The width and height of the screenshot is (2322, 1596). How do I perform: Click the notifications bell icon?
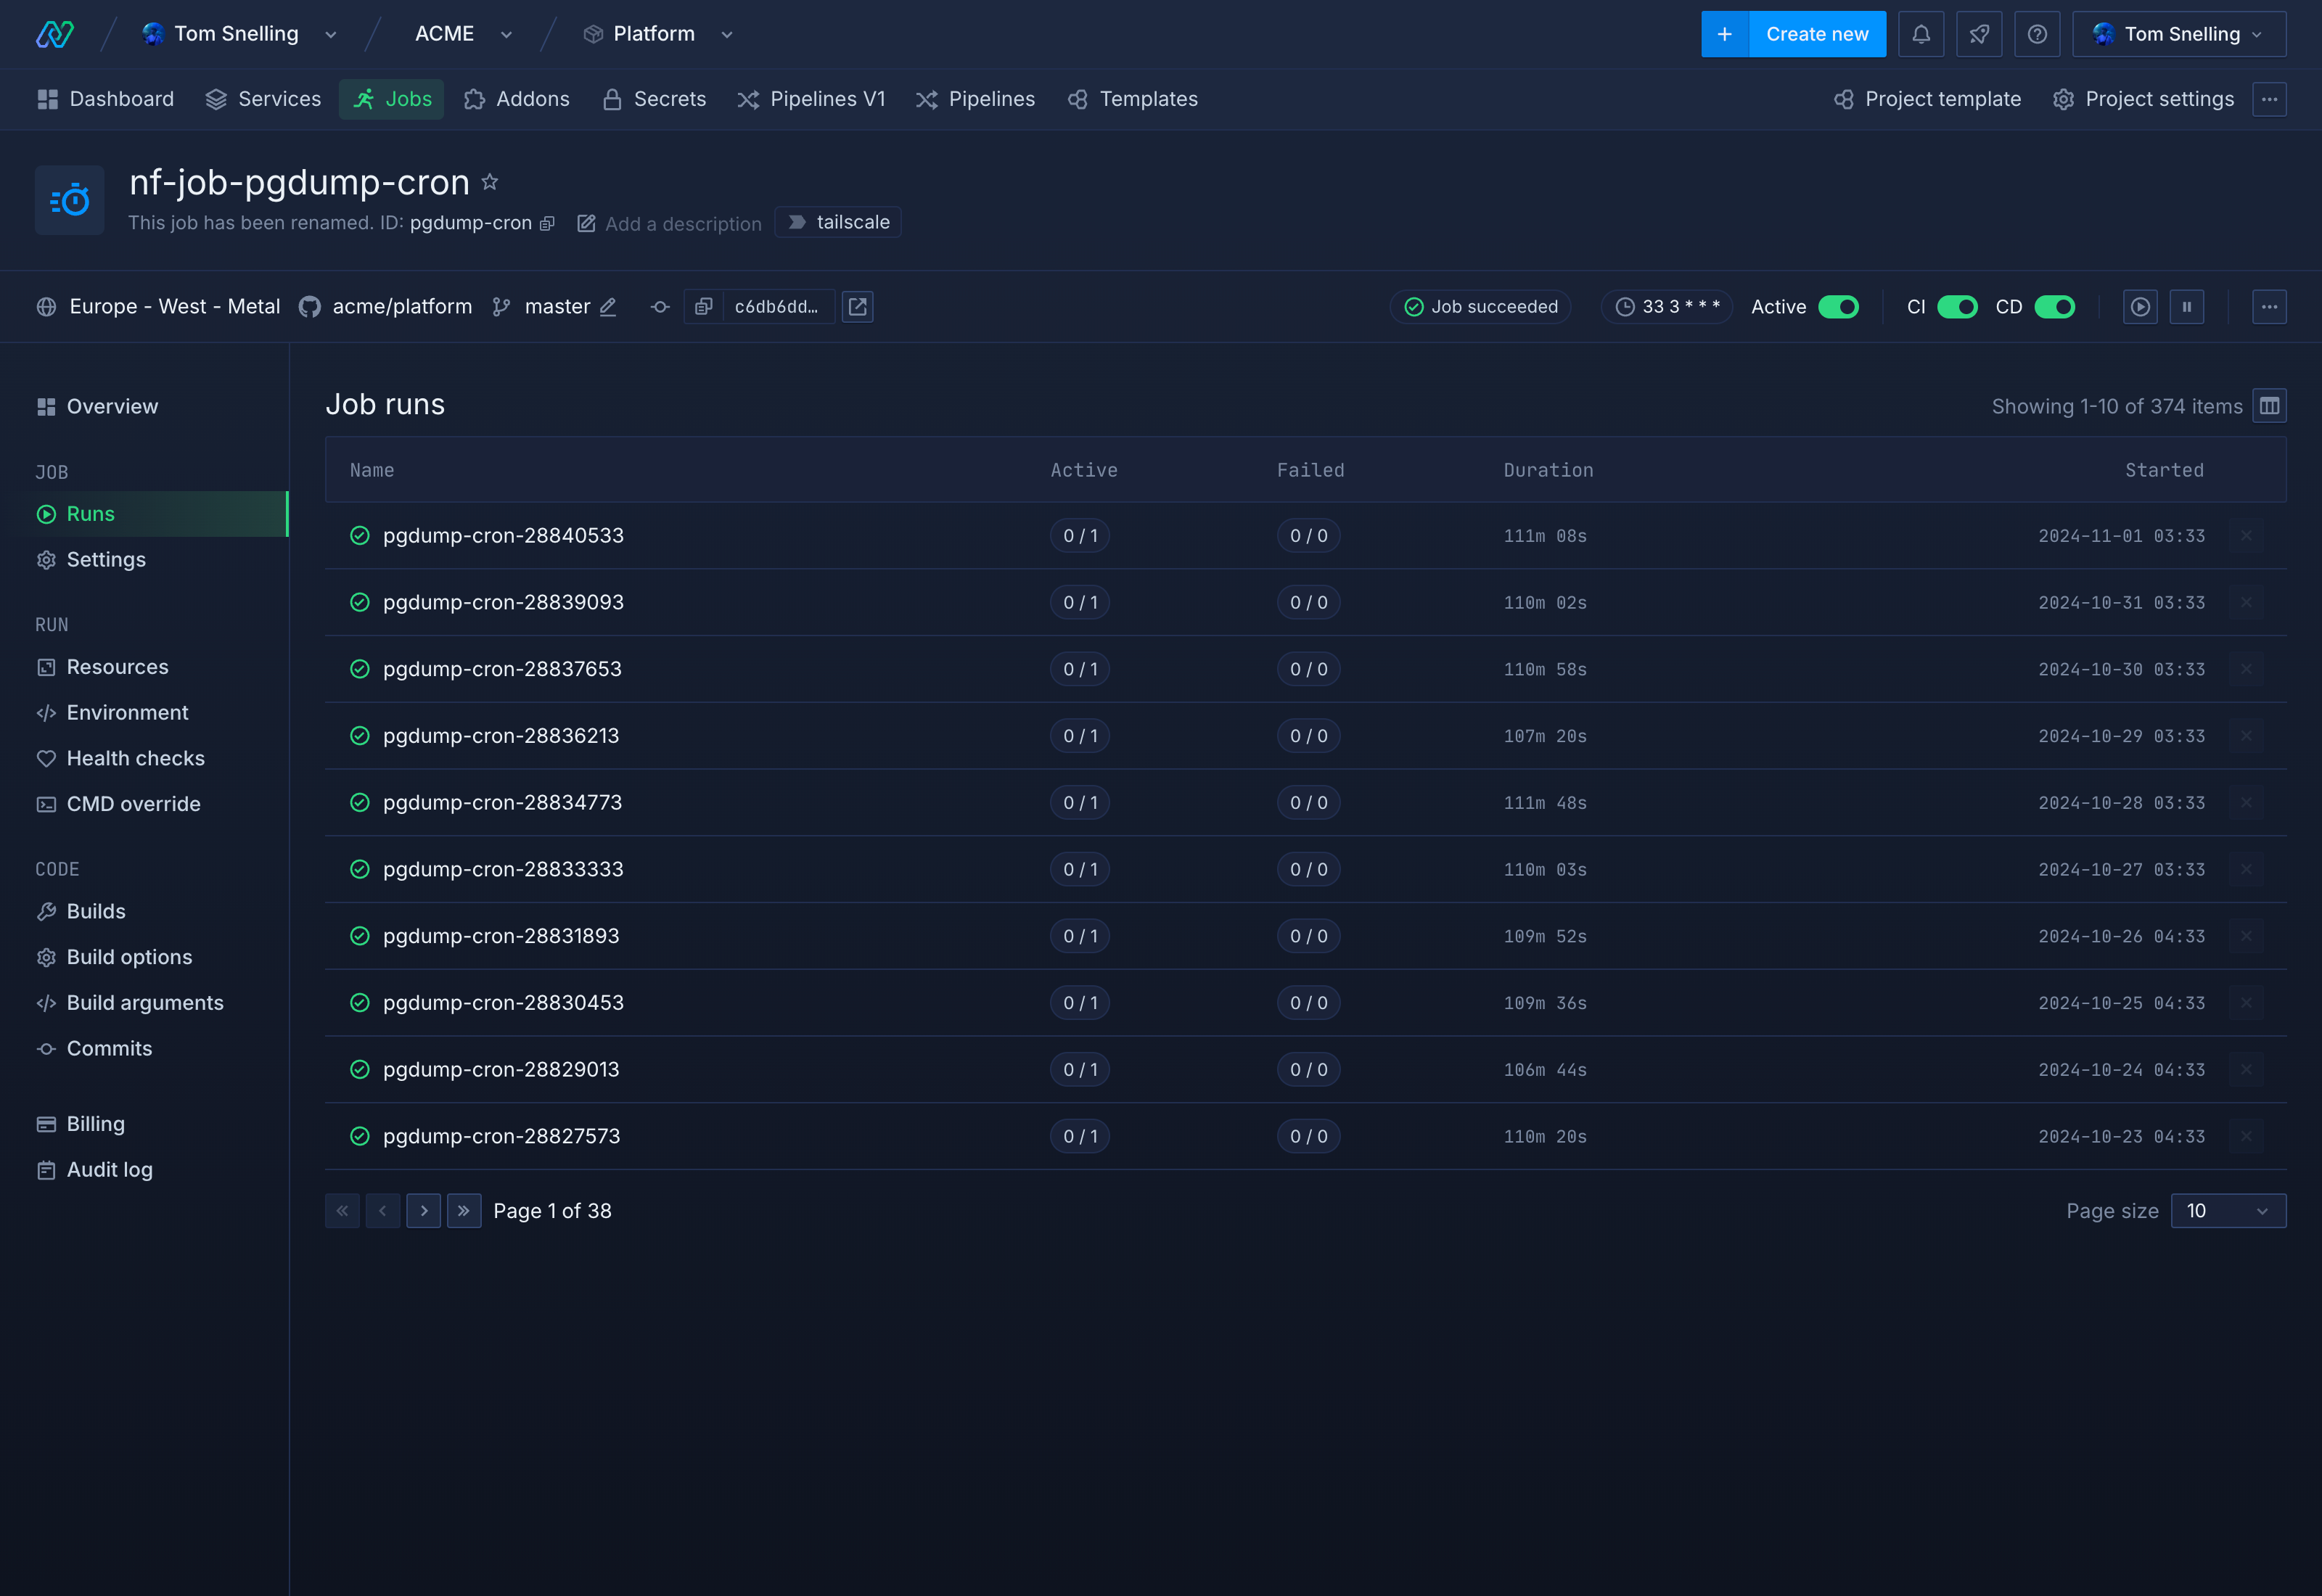1920,34
